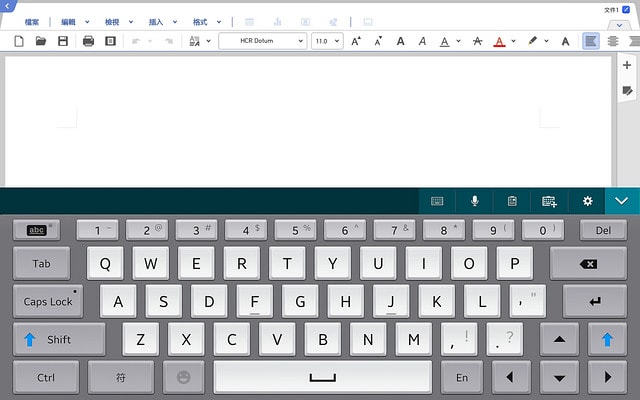Viewport: 640px width, 400px height.
Task: Toggle the Caps Lock key
Action: click(48, 301)
